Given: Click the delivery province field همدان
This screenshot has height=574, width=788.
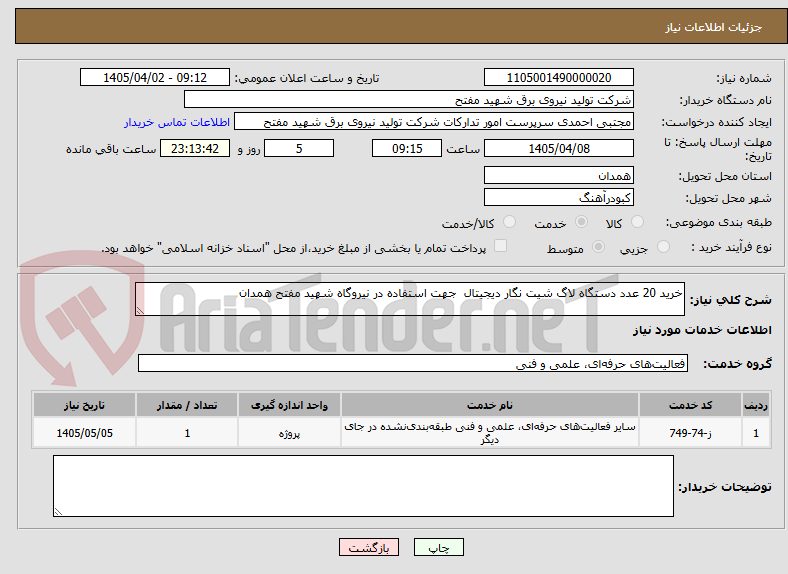Looking at the screenshot, I should click(x=558, y=175).
